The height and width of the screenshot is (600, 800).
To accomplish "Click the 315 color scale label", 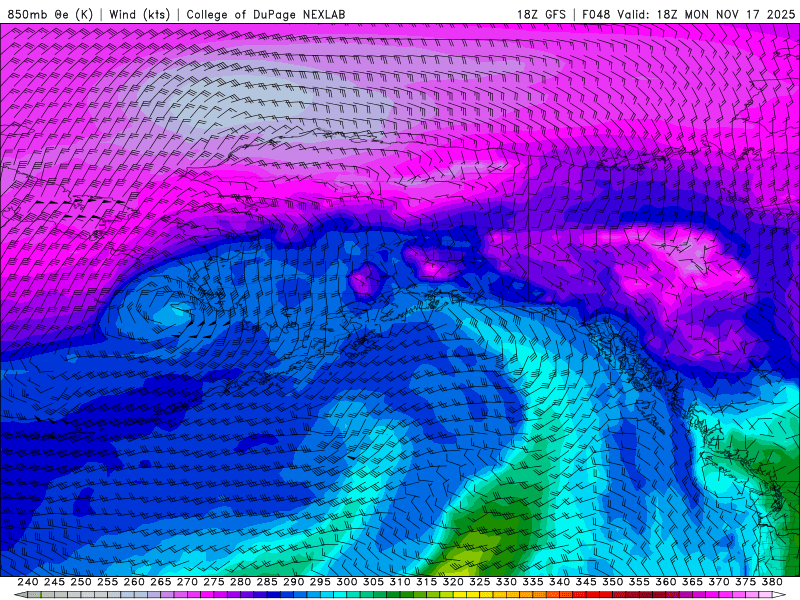I will 426,582.
